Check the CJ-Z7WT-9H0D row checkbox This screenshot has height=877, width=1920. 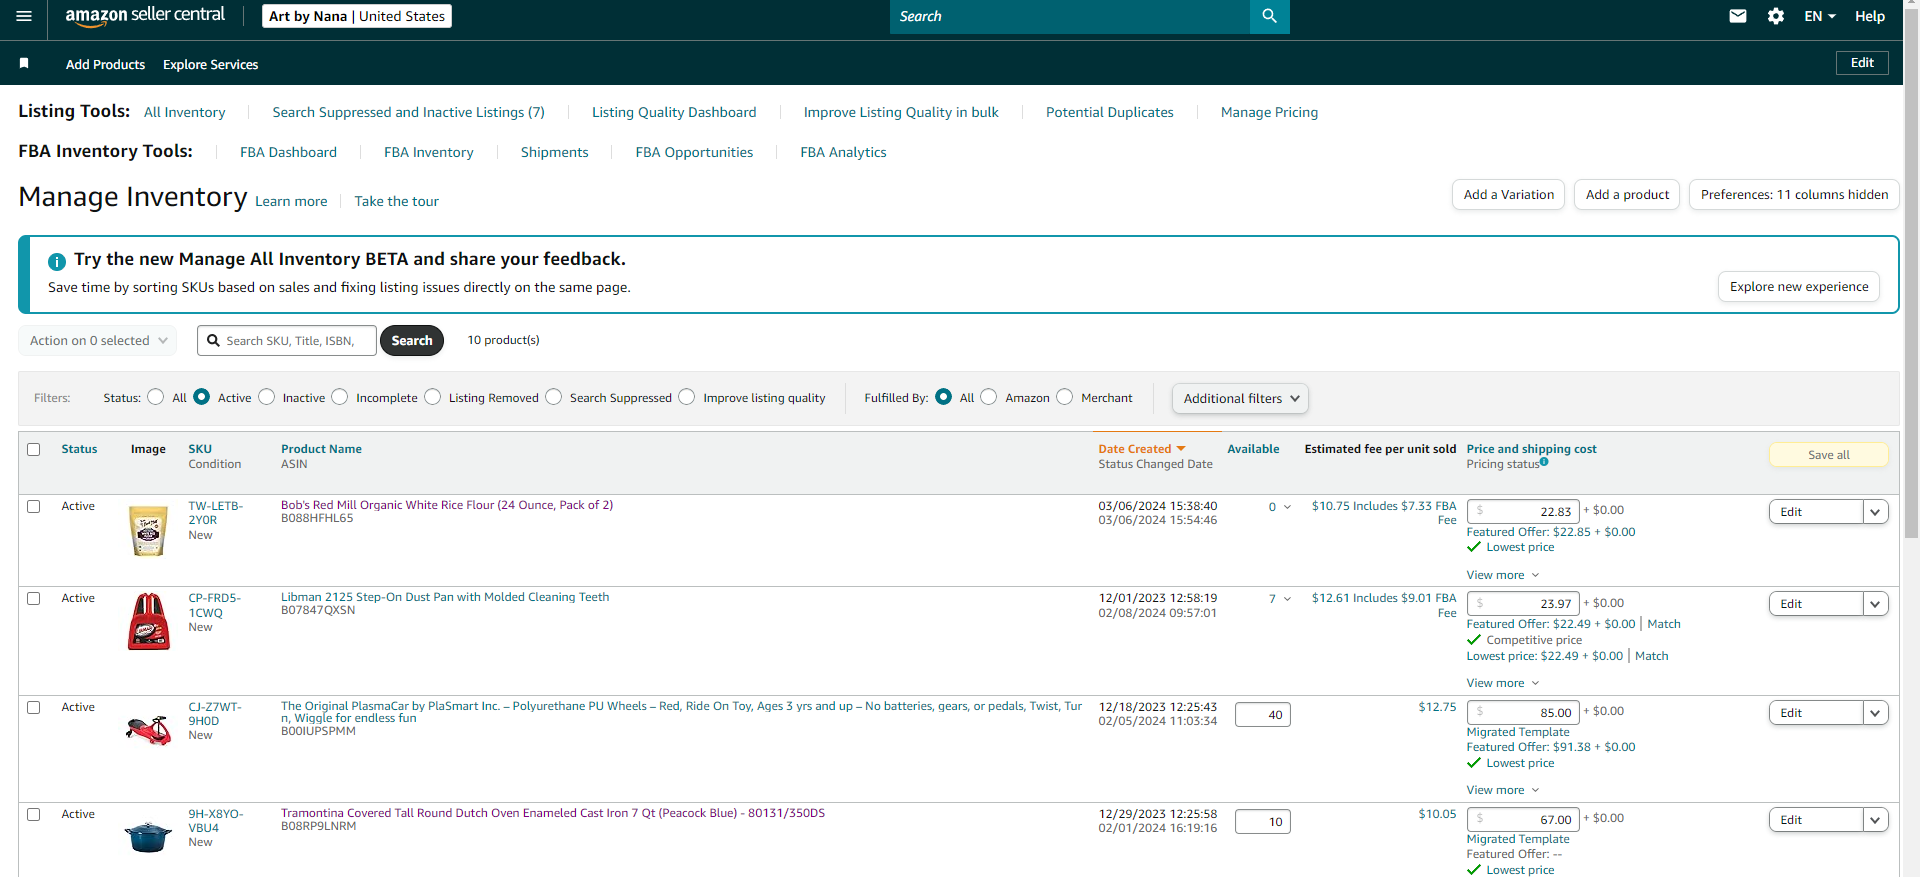tap(34, 708)
